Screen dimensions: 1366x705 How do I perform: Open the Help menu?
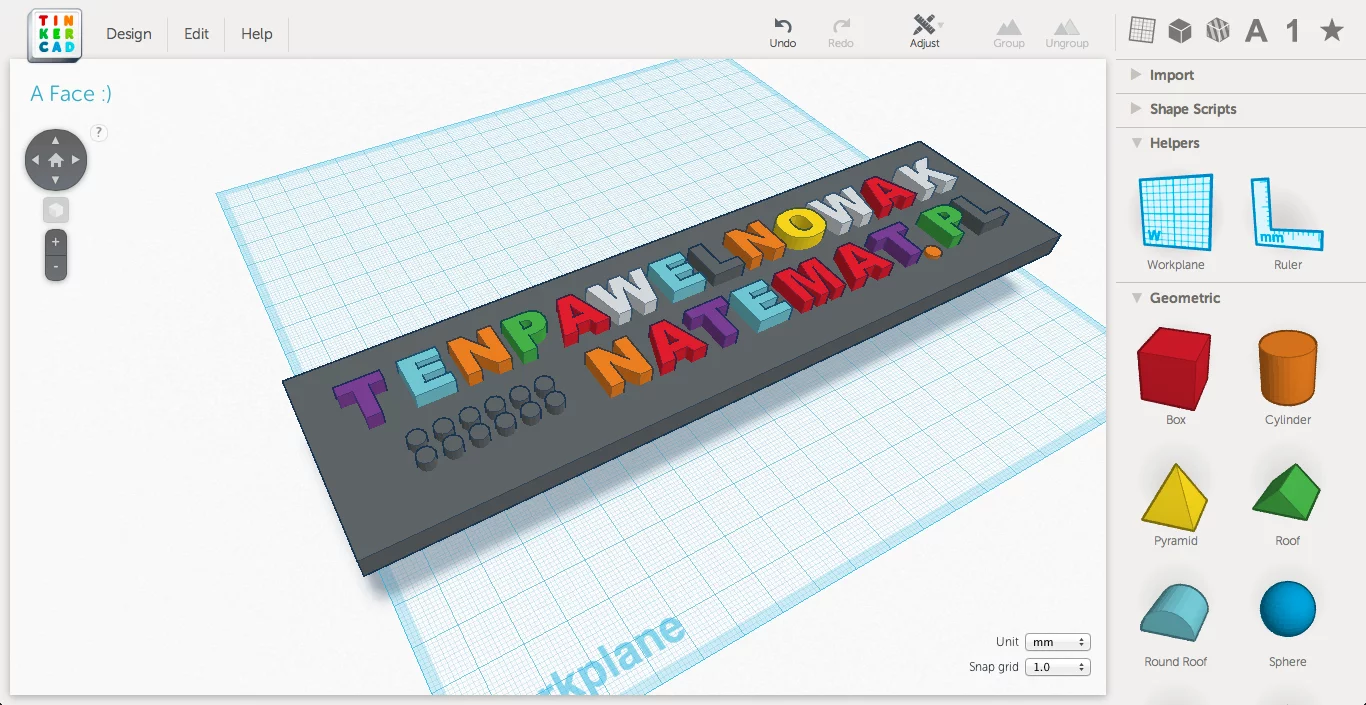(x=257, y=34)
